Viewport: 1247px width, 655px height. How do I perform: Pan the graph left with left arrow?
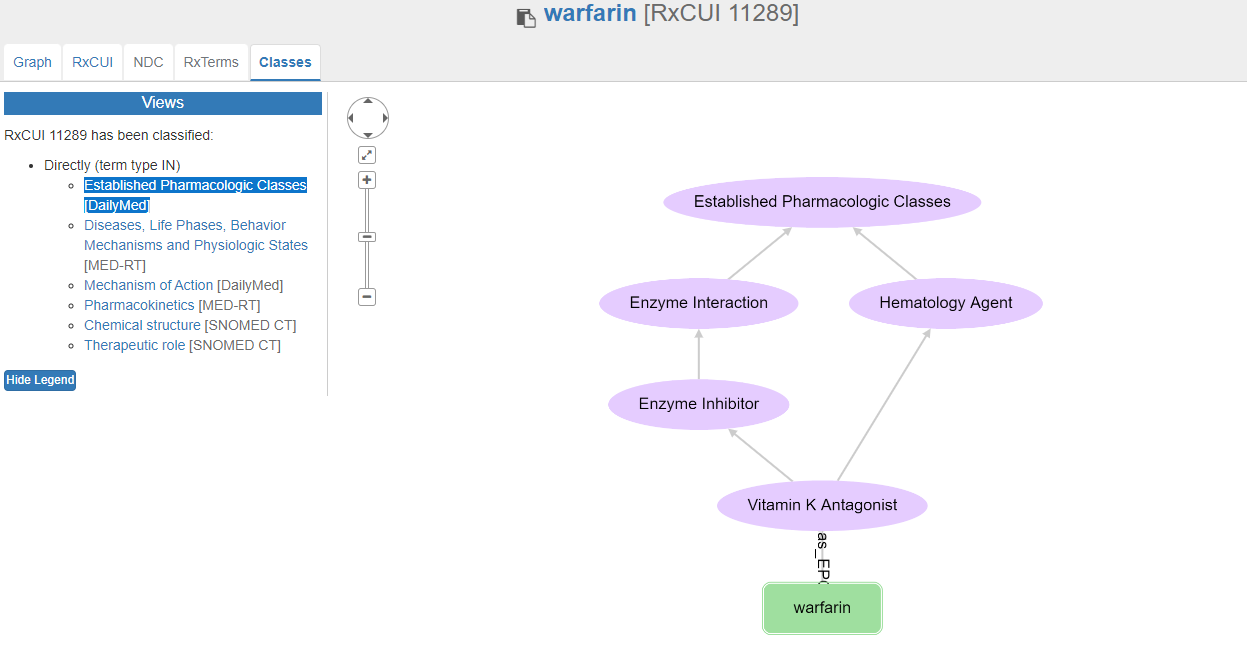point(351,118)
